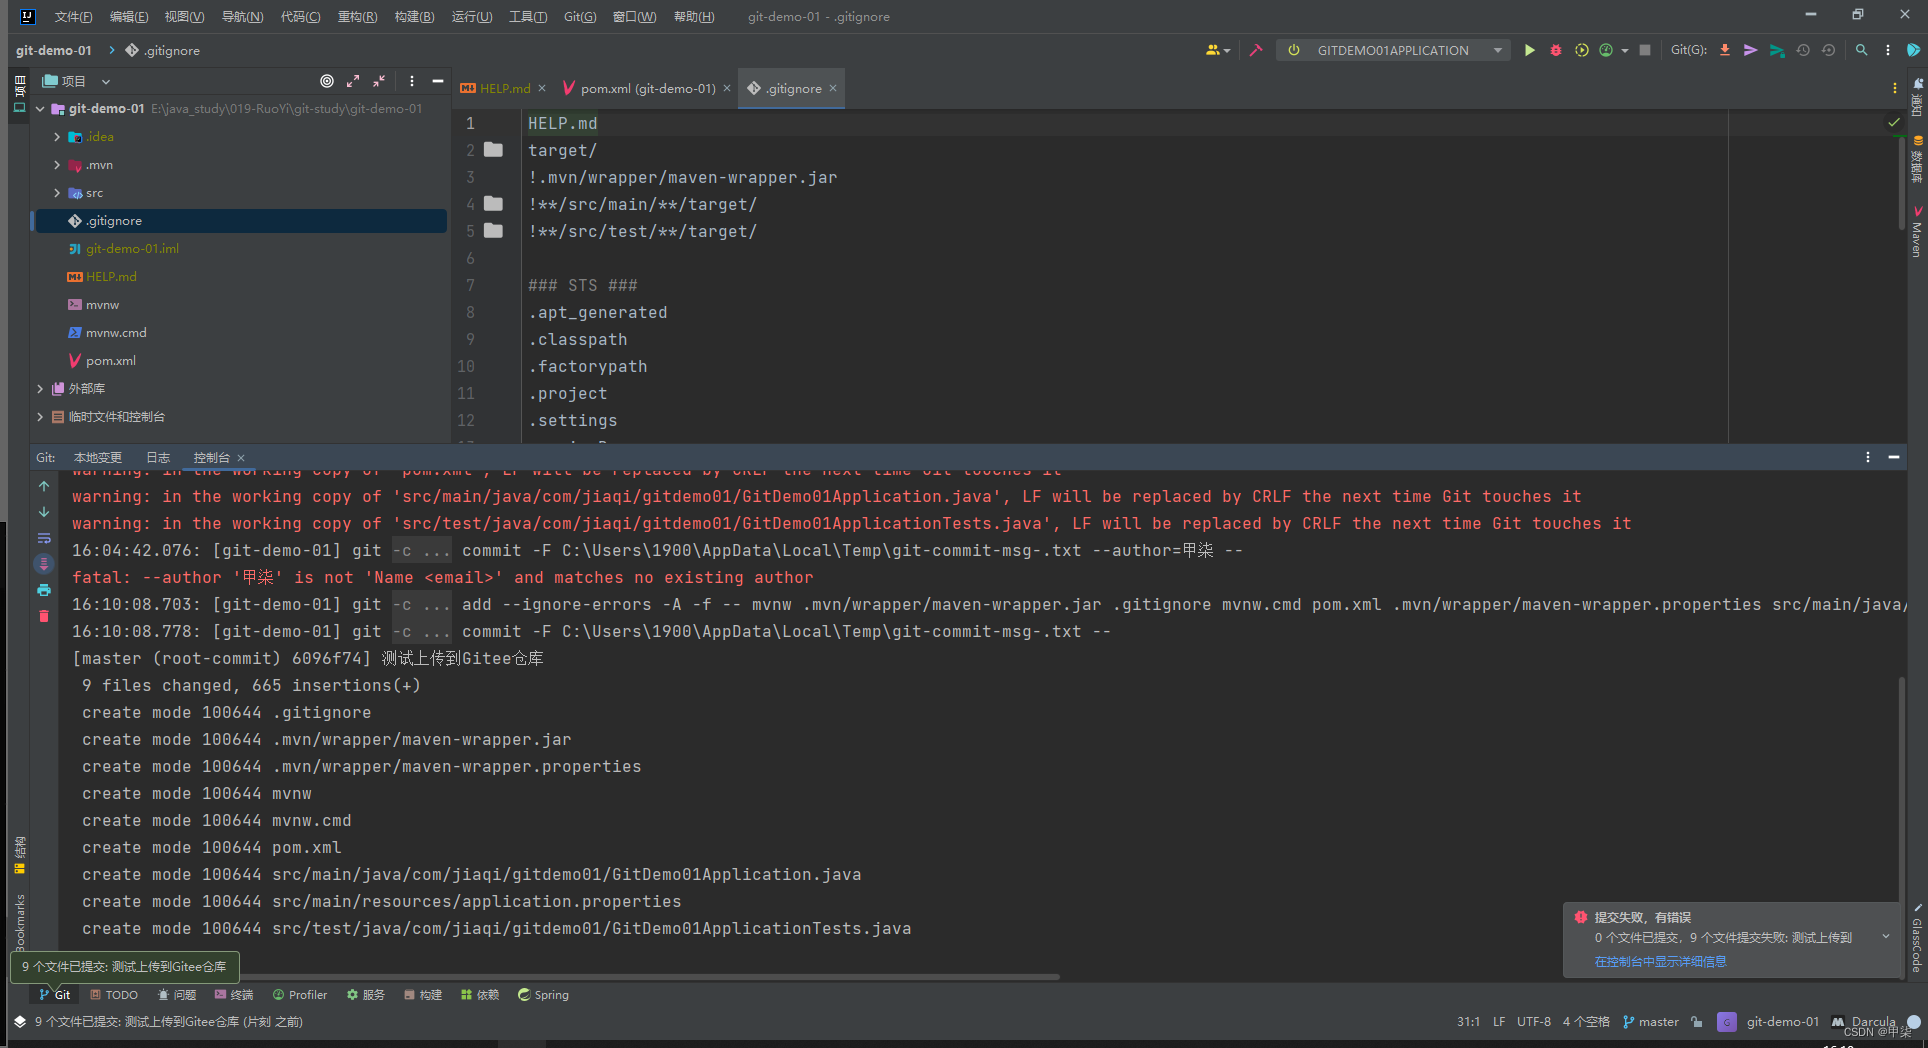Close the 控制台 tab

[241, 458]
